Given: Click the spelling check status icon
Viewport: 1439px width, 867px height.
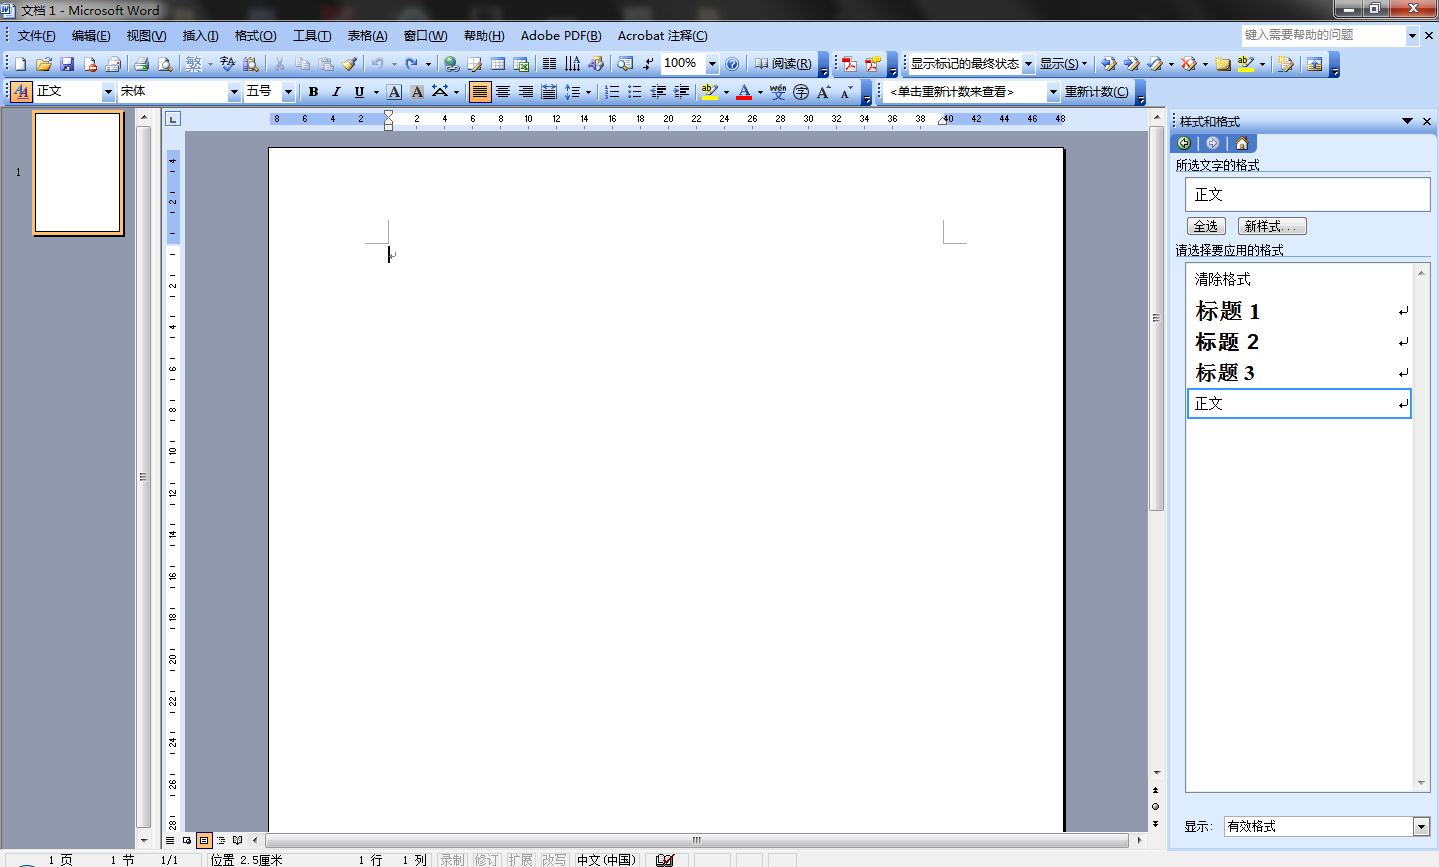Looking at the screenshot, I should (x=665, y=860).
